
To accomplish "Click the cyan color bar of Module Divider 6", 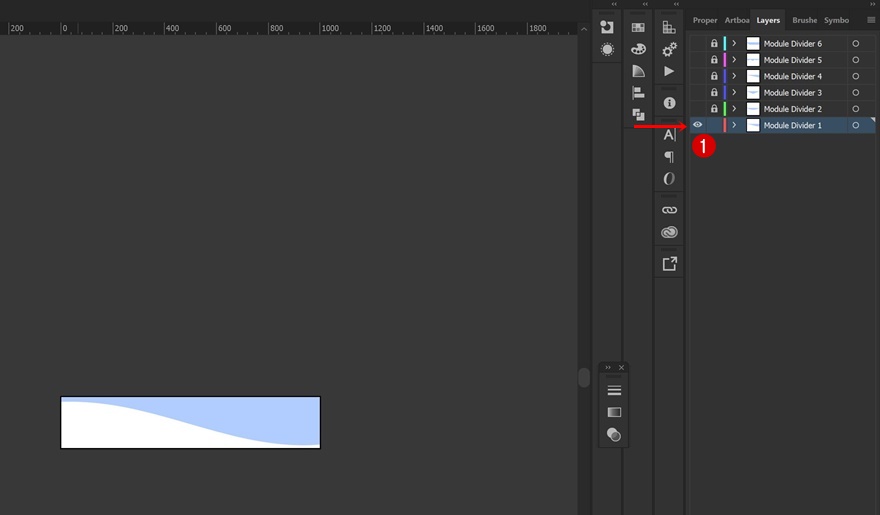I will pyautogui.click(x=725, y=43).
